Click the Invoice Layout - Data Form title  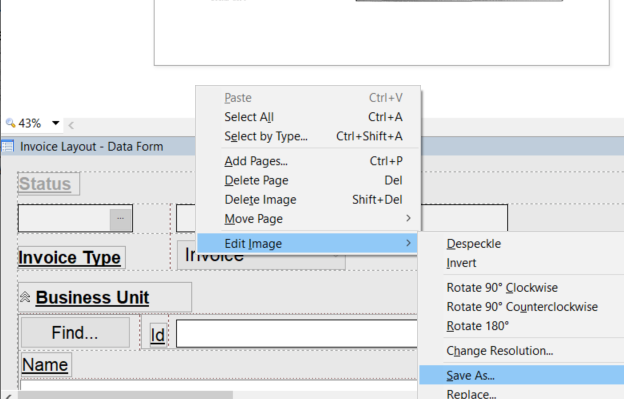coord(92,147)
